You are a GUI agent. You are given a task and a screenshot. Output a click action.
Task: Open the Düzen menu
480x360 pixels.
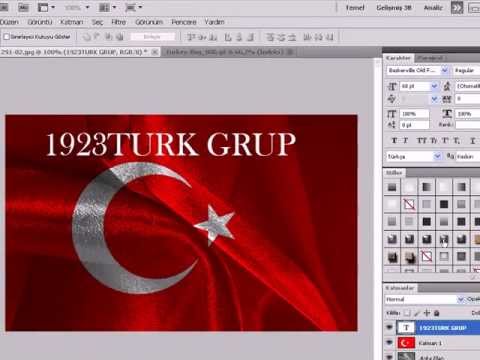[x=9, y=22]
